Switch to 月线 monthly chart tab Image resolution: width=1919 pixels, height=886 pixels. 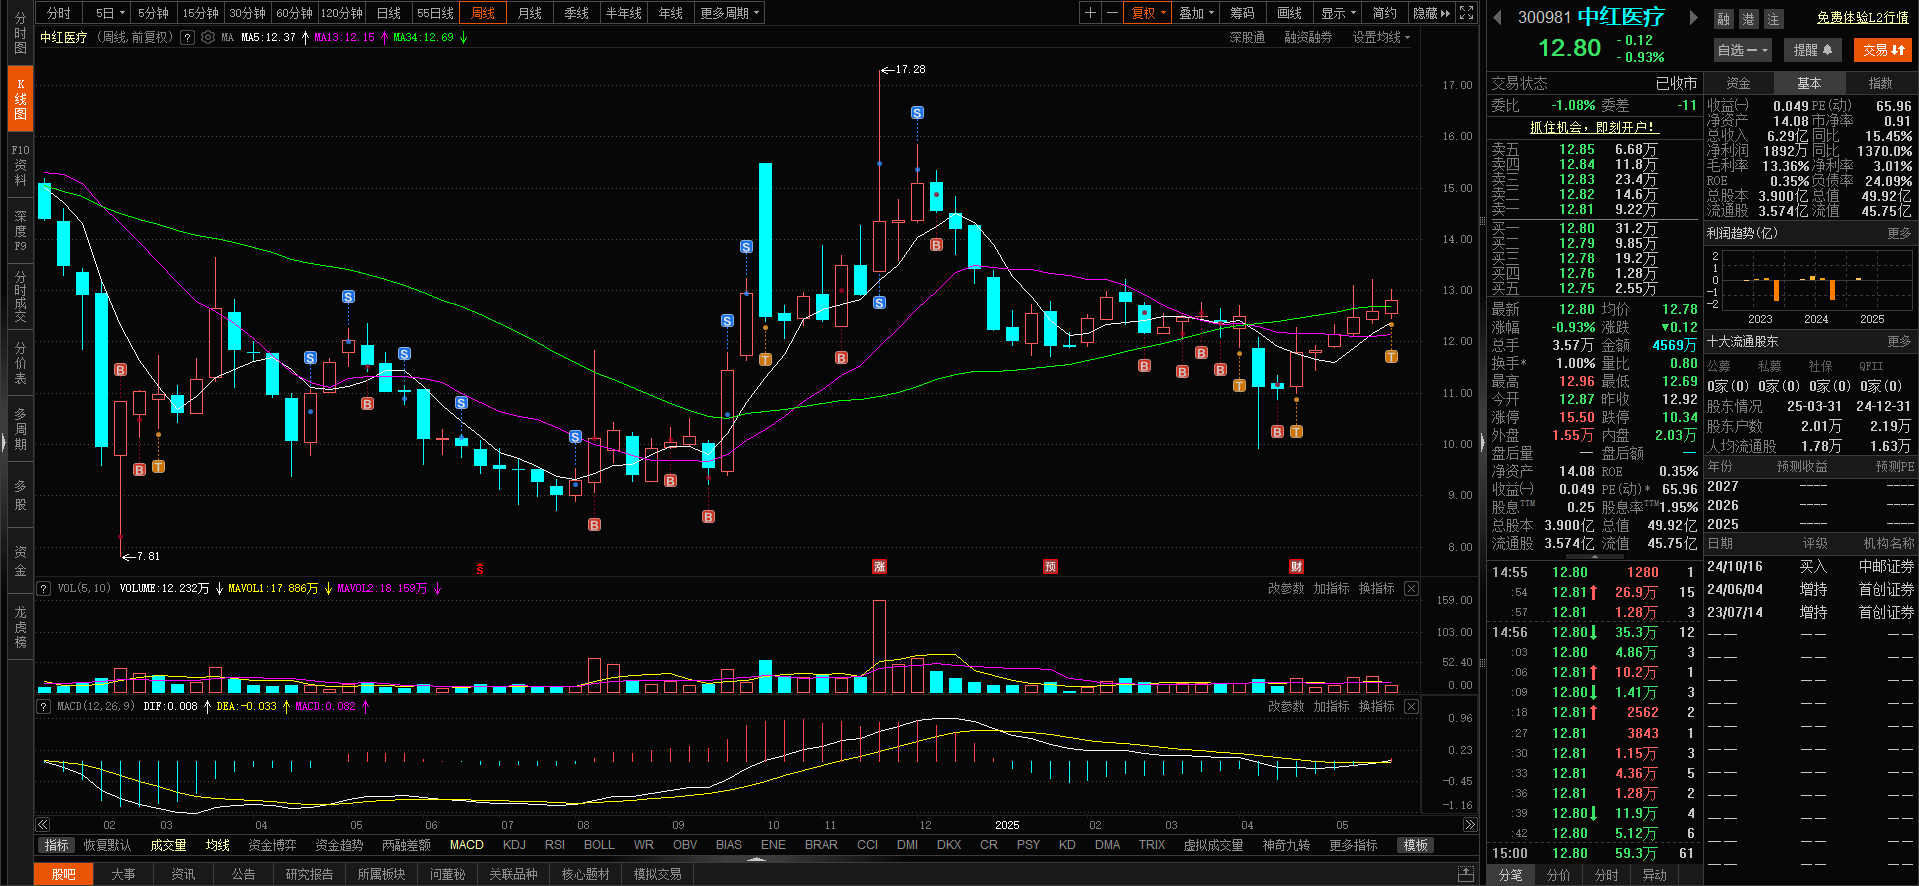pyautogui.click(x=529, y=13)
